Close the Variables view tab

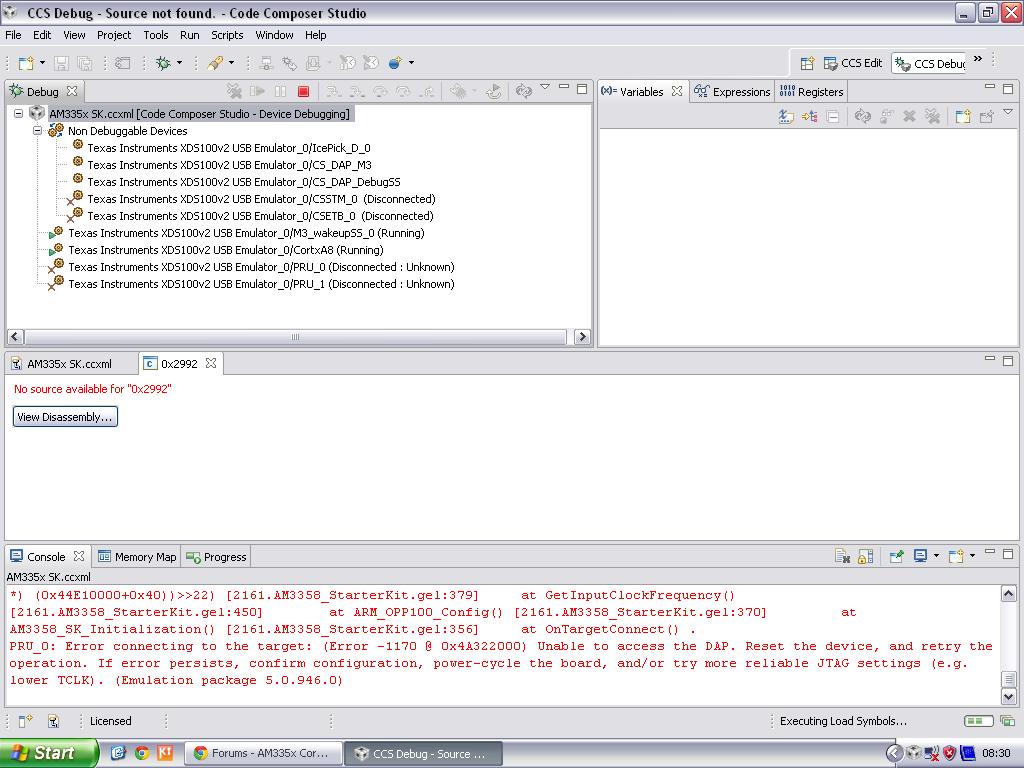click(677, 91)
